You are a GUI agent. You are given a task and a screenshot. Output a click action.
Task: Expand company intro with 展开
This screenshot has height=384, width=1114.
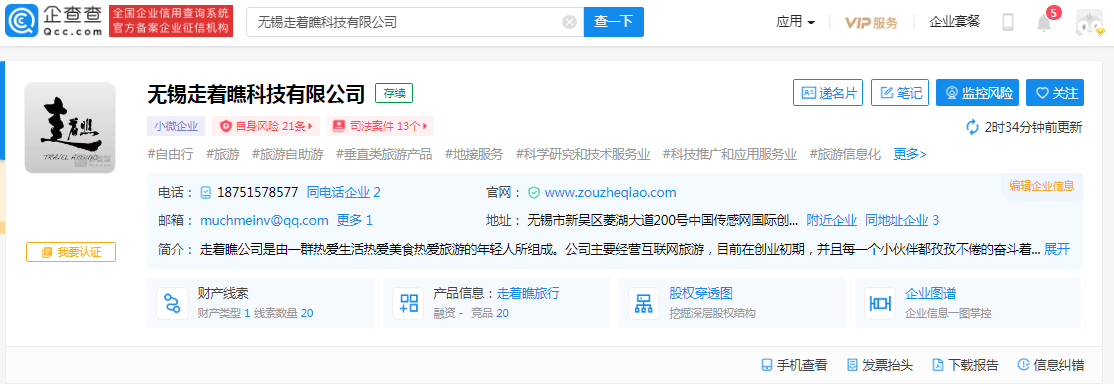point(1056,249)
